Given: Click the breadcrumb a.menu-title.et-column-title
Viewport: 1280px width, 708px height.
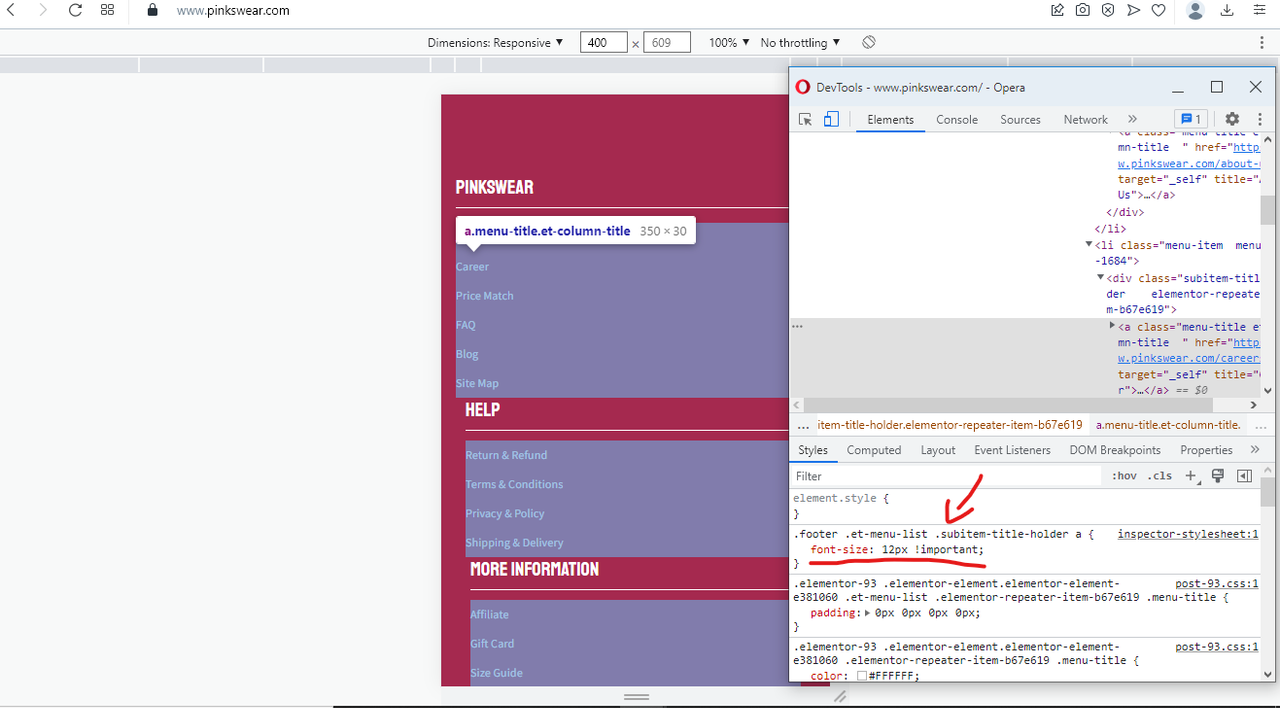Looking at the screenshot, I should 1168,425.
